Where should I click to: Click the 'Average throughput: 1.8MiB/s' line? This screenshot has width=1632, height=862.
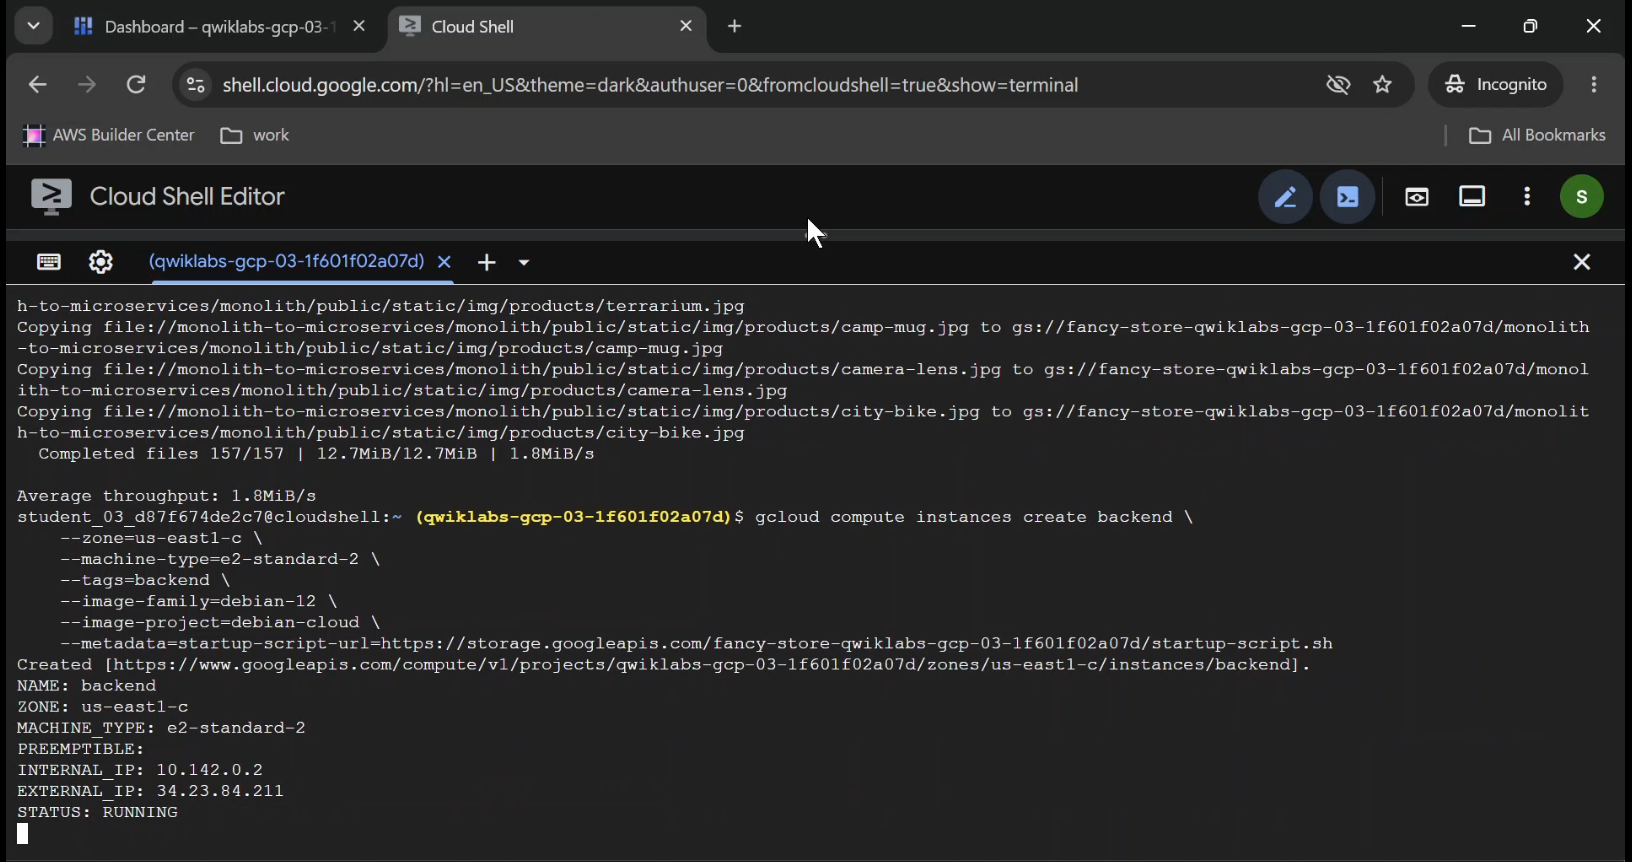coord(167,497)
